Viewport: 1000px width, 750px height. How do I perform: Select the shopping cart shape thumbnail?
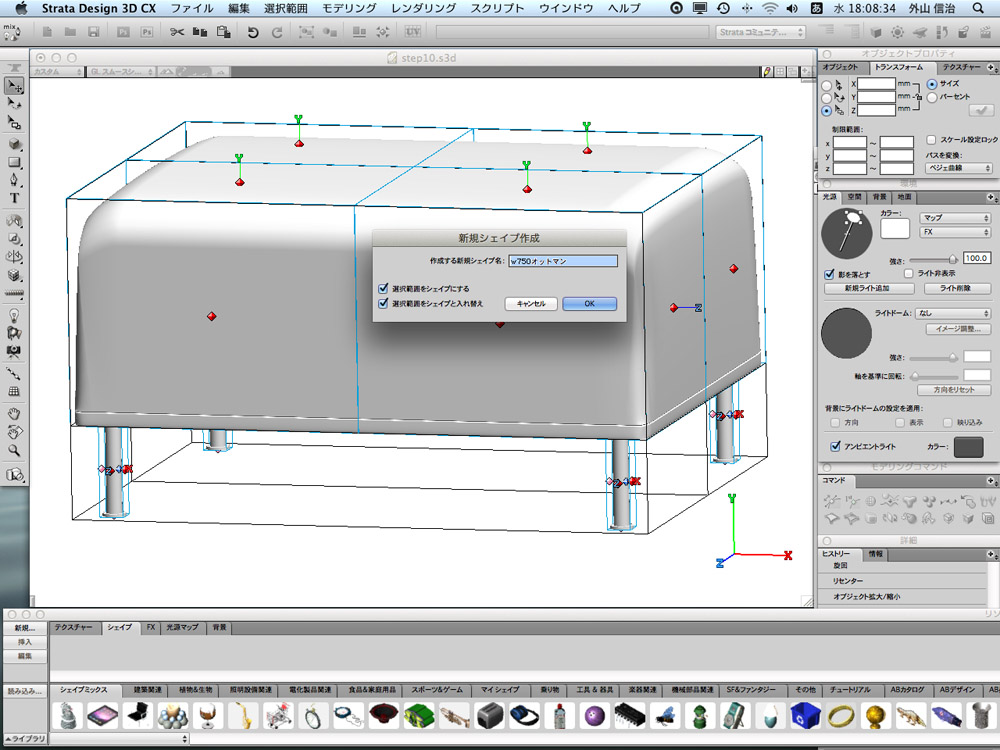point(277,716)
